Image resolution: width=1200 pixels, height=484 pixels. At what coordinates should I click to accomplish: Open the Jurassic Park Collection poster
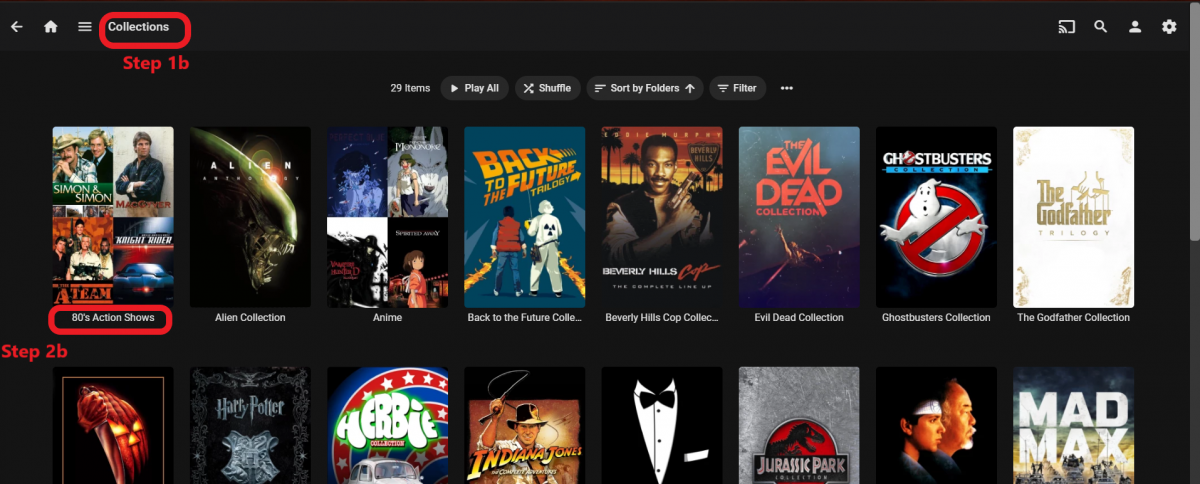point(799,425)
